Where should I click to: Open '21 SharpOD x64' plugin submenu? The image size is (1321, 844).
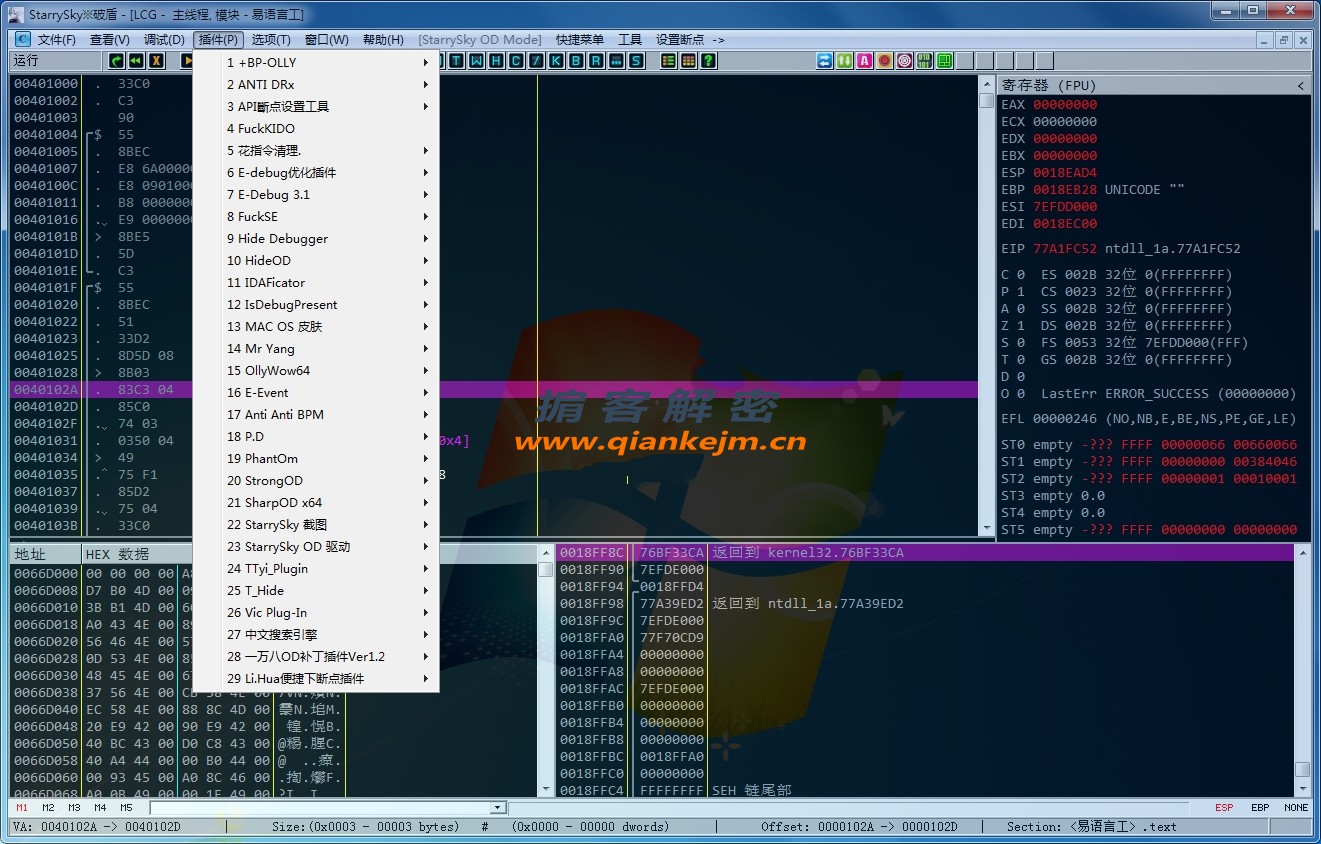(x=316, y=502)
